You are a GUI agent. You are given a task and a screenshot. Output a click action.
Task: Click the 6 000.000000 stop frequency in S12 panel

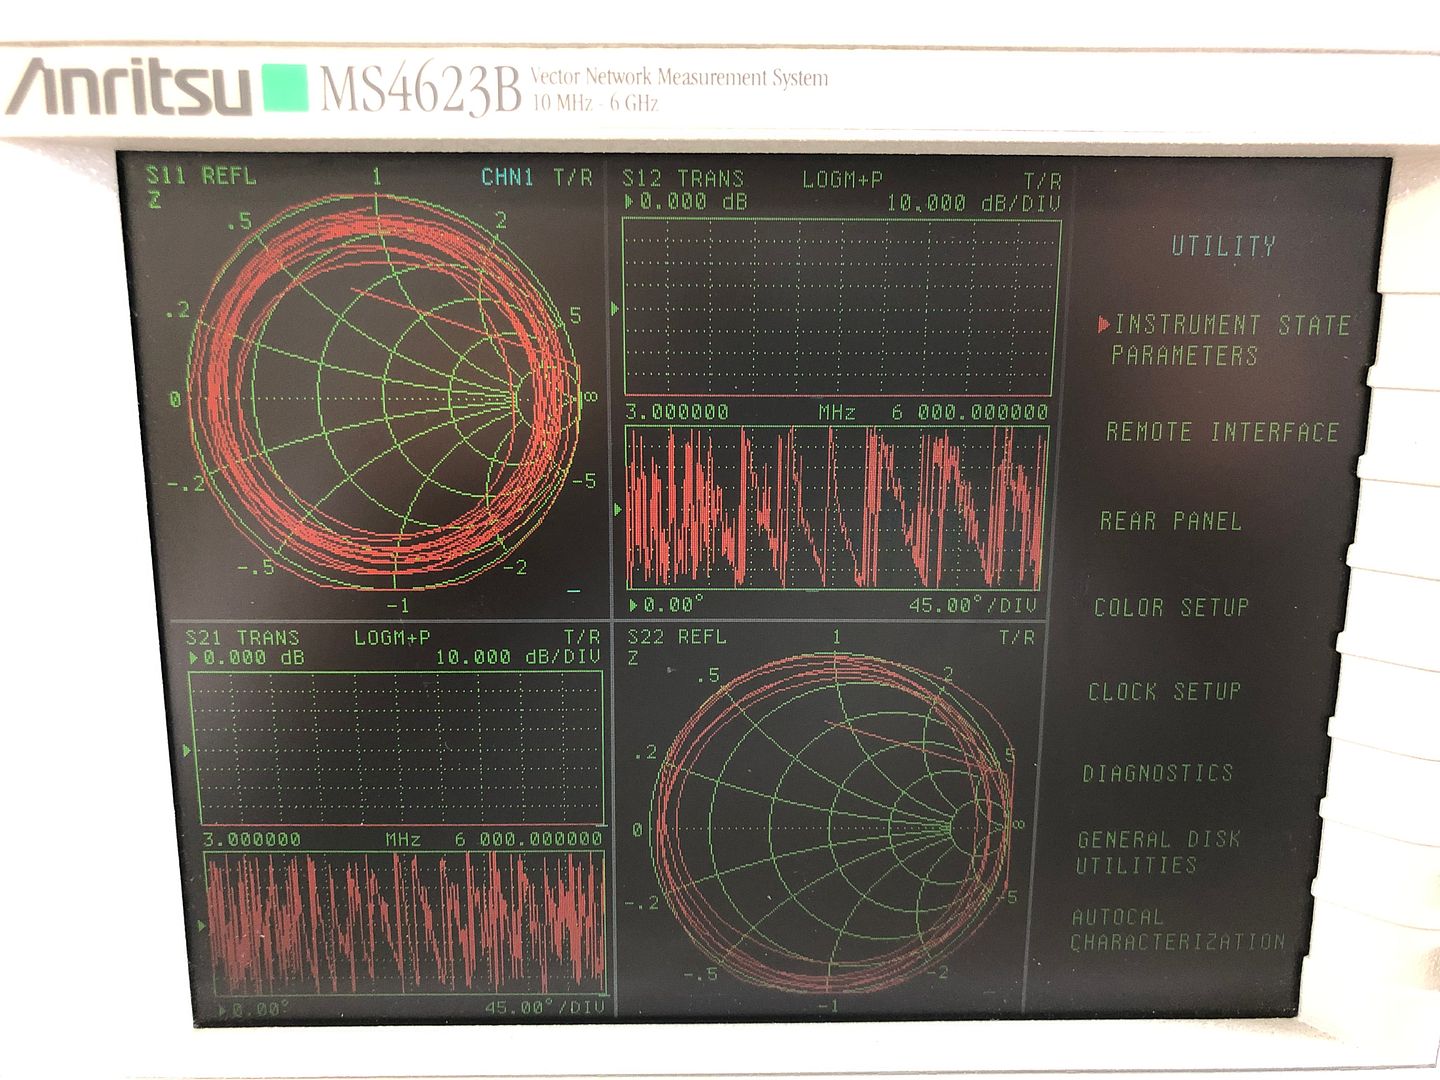coord(969,412)
